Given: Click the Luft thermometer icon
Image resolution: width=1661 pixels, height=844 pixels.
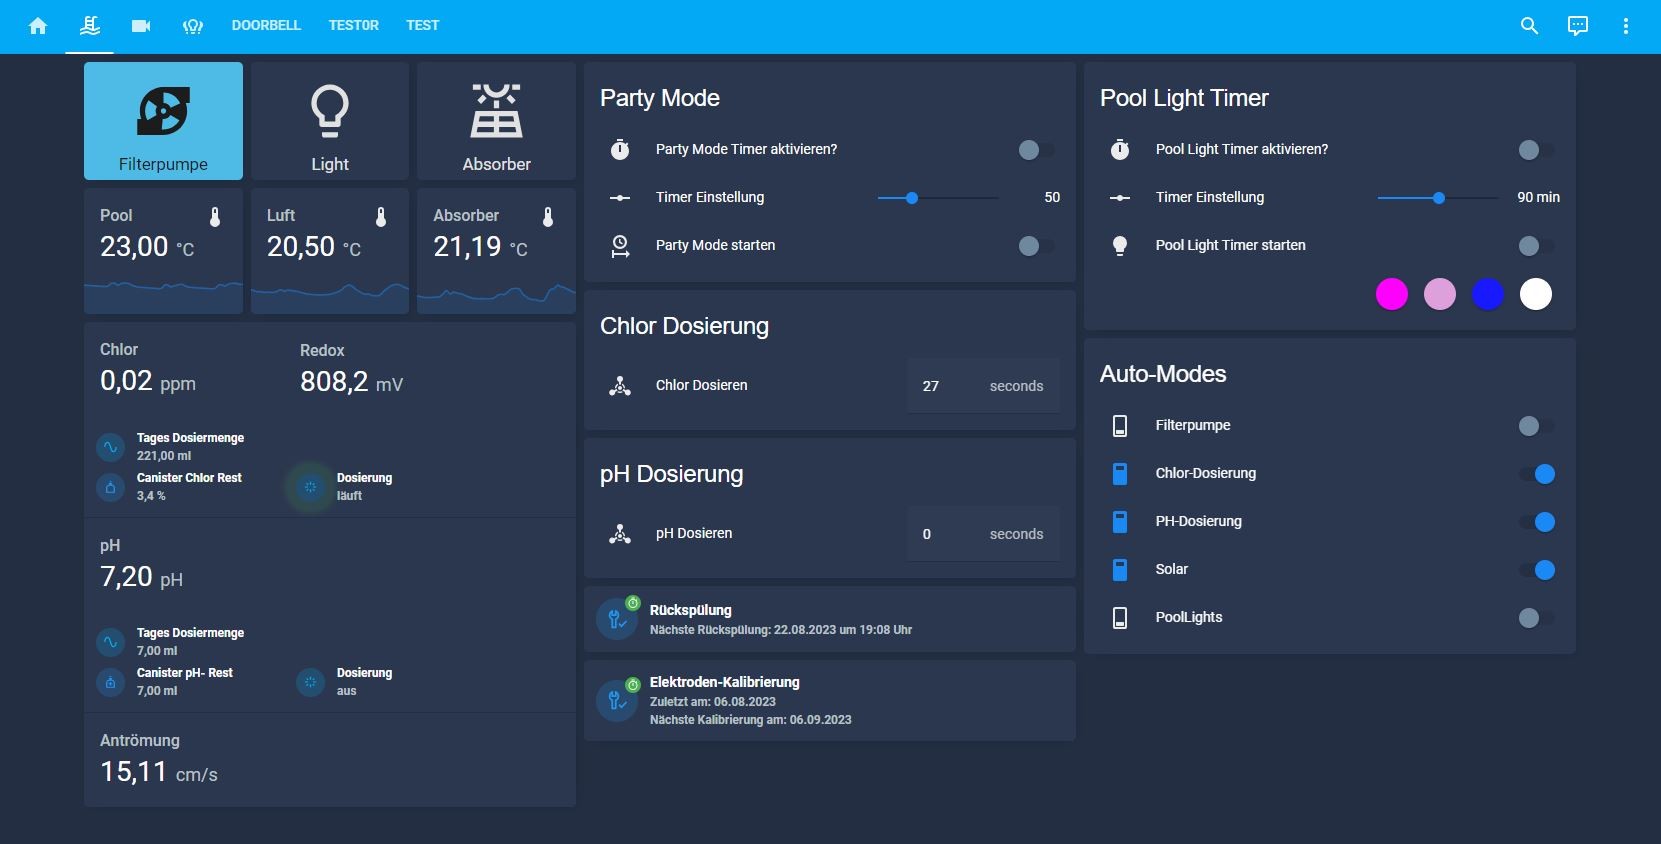Looking at the screenshot, I should click(381, 217).
